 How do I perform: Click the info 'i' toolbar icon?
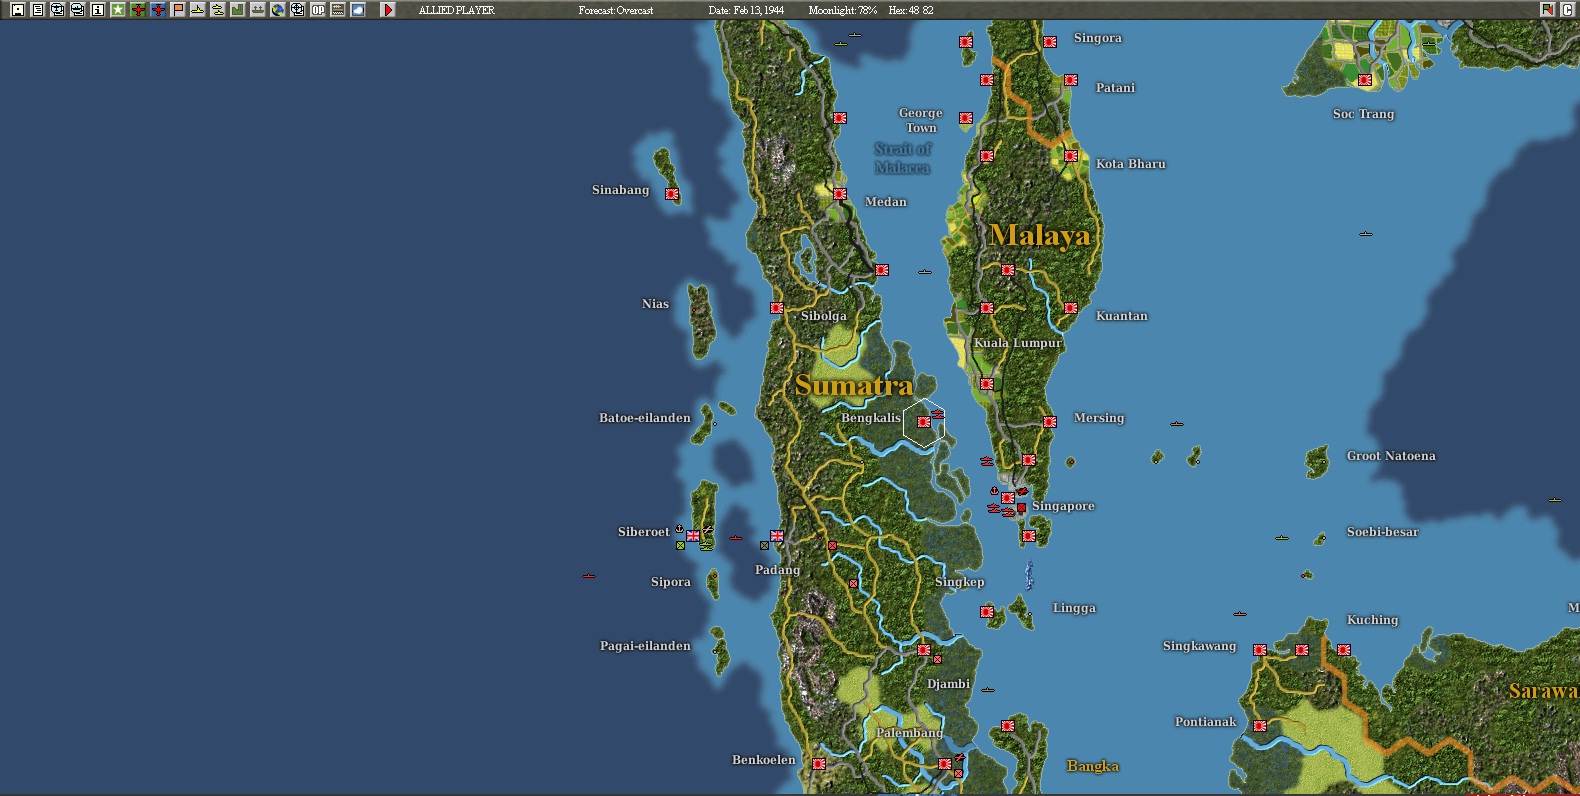(97, 10)
